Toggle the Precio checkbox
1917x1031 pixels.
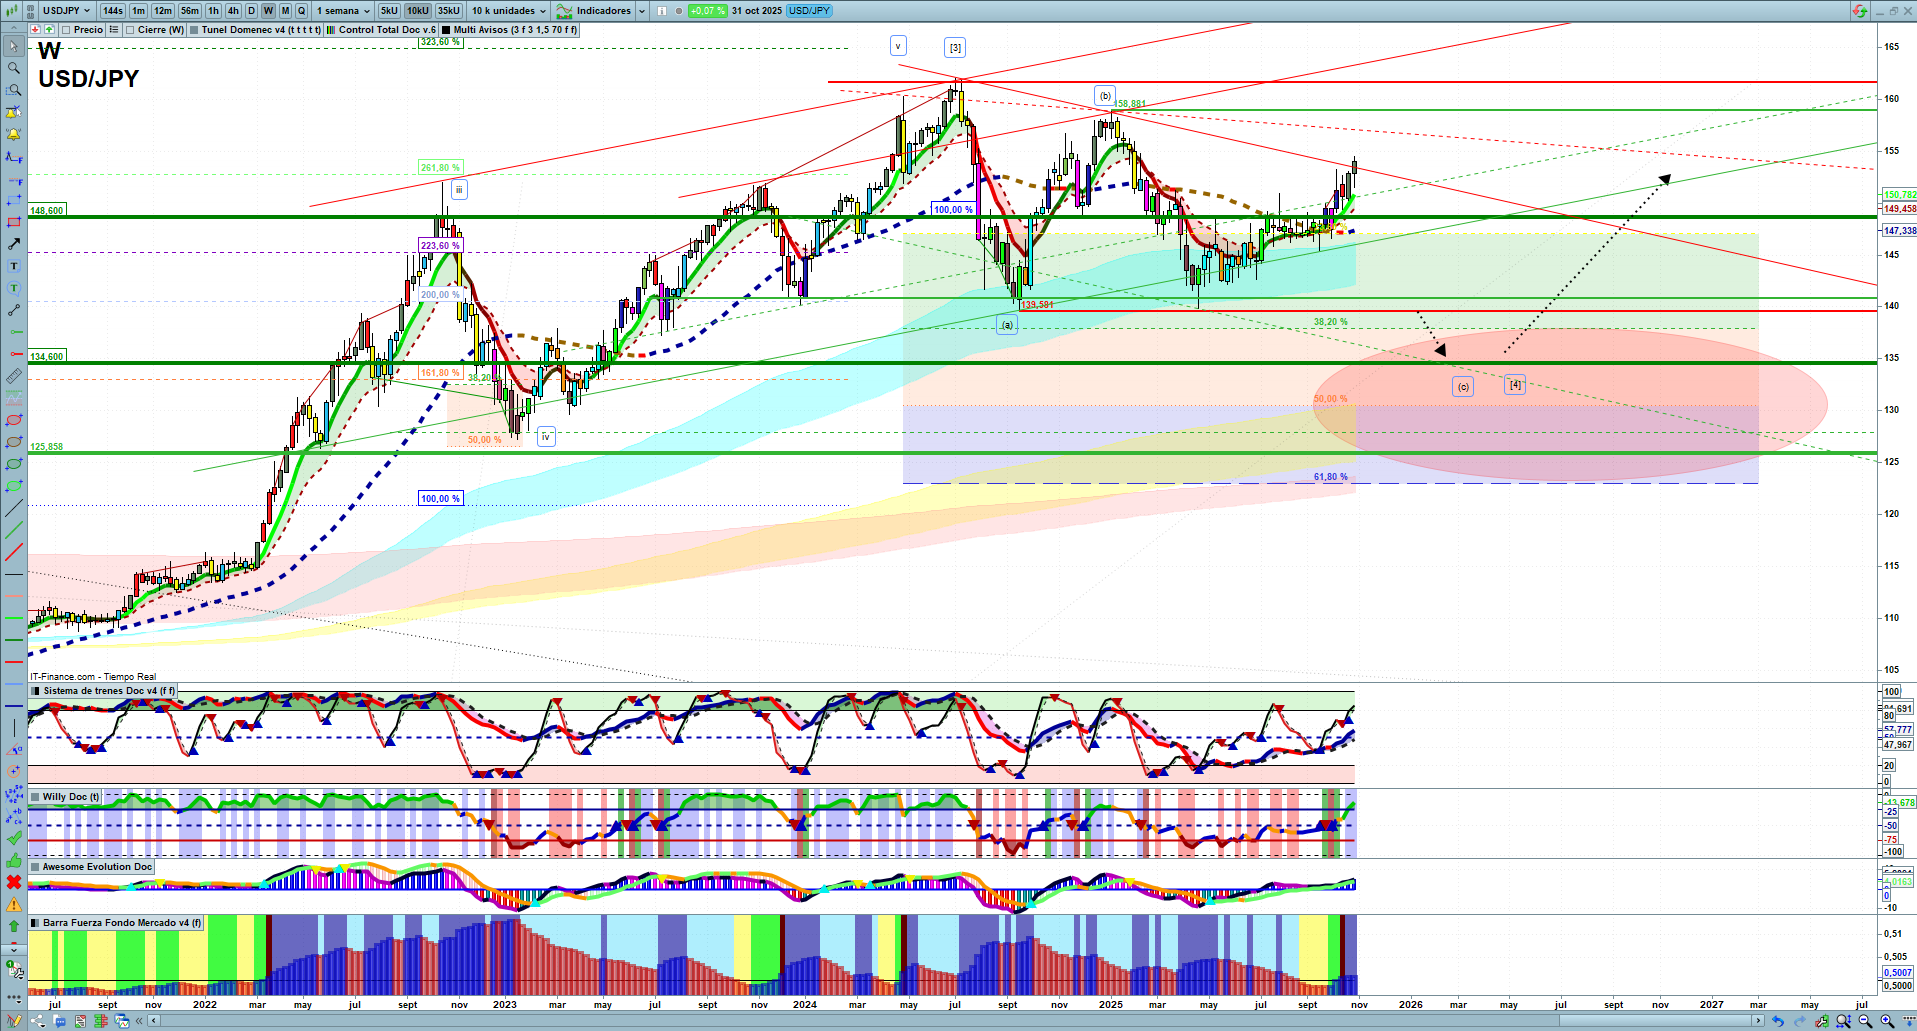coord(66,30)
